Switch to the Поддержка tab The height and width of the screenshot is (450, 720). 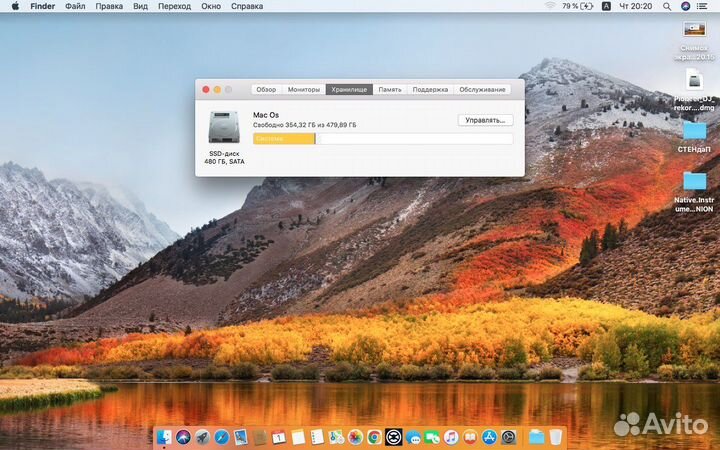430,89
